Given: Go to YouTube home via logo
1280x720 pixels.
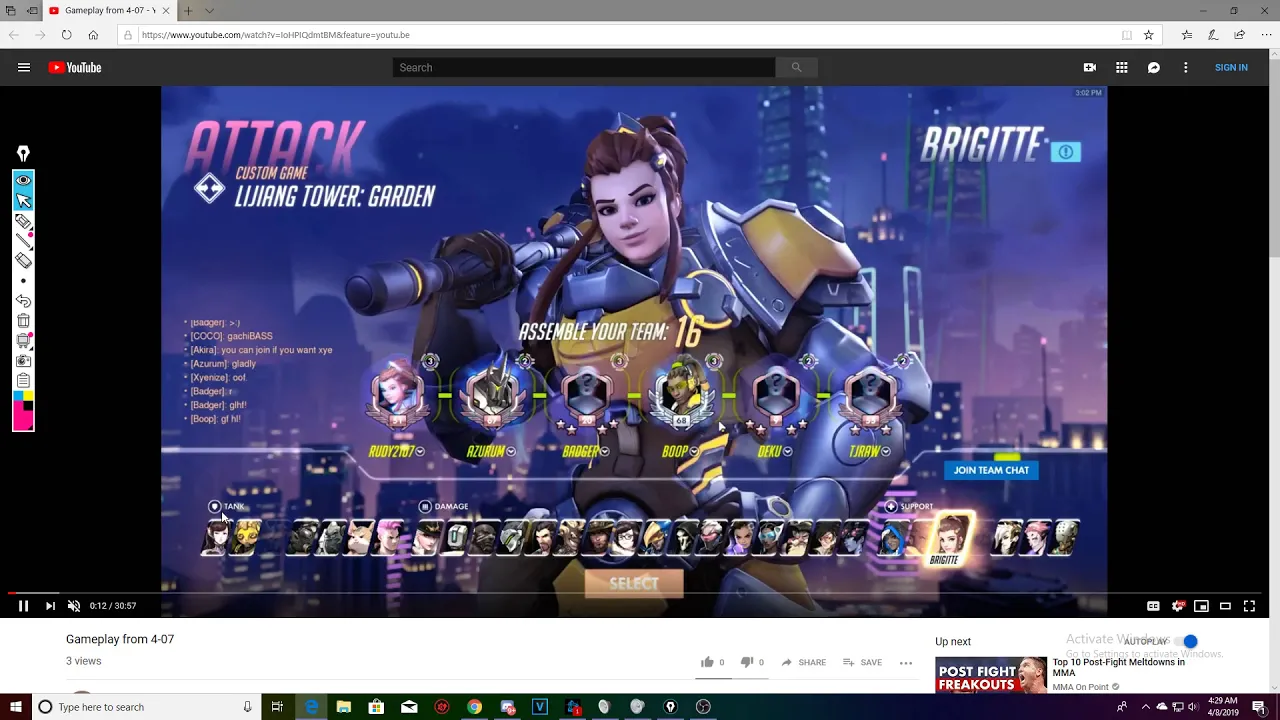Looking at the screenshot, I should click(75, 68).
